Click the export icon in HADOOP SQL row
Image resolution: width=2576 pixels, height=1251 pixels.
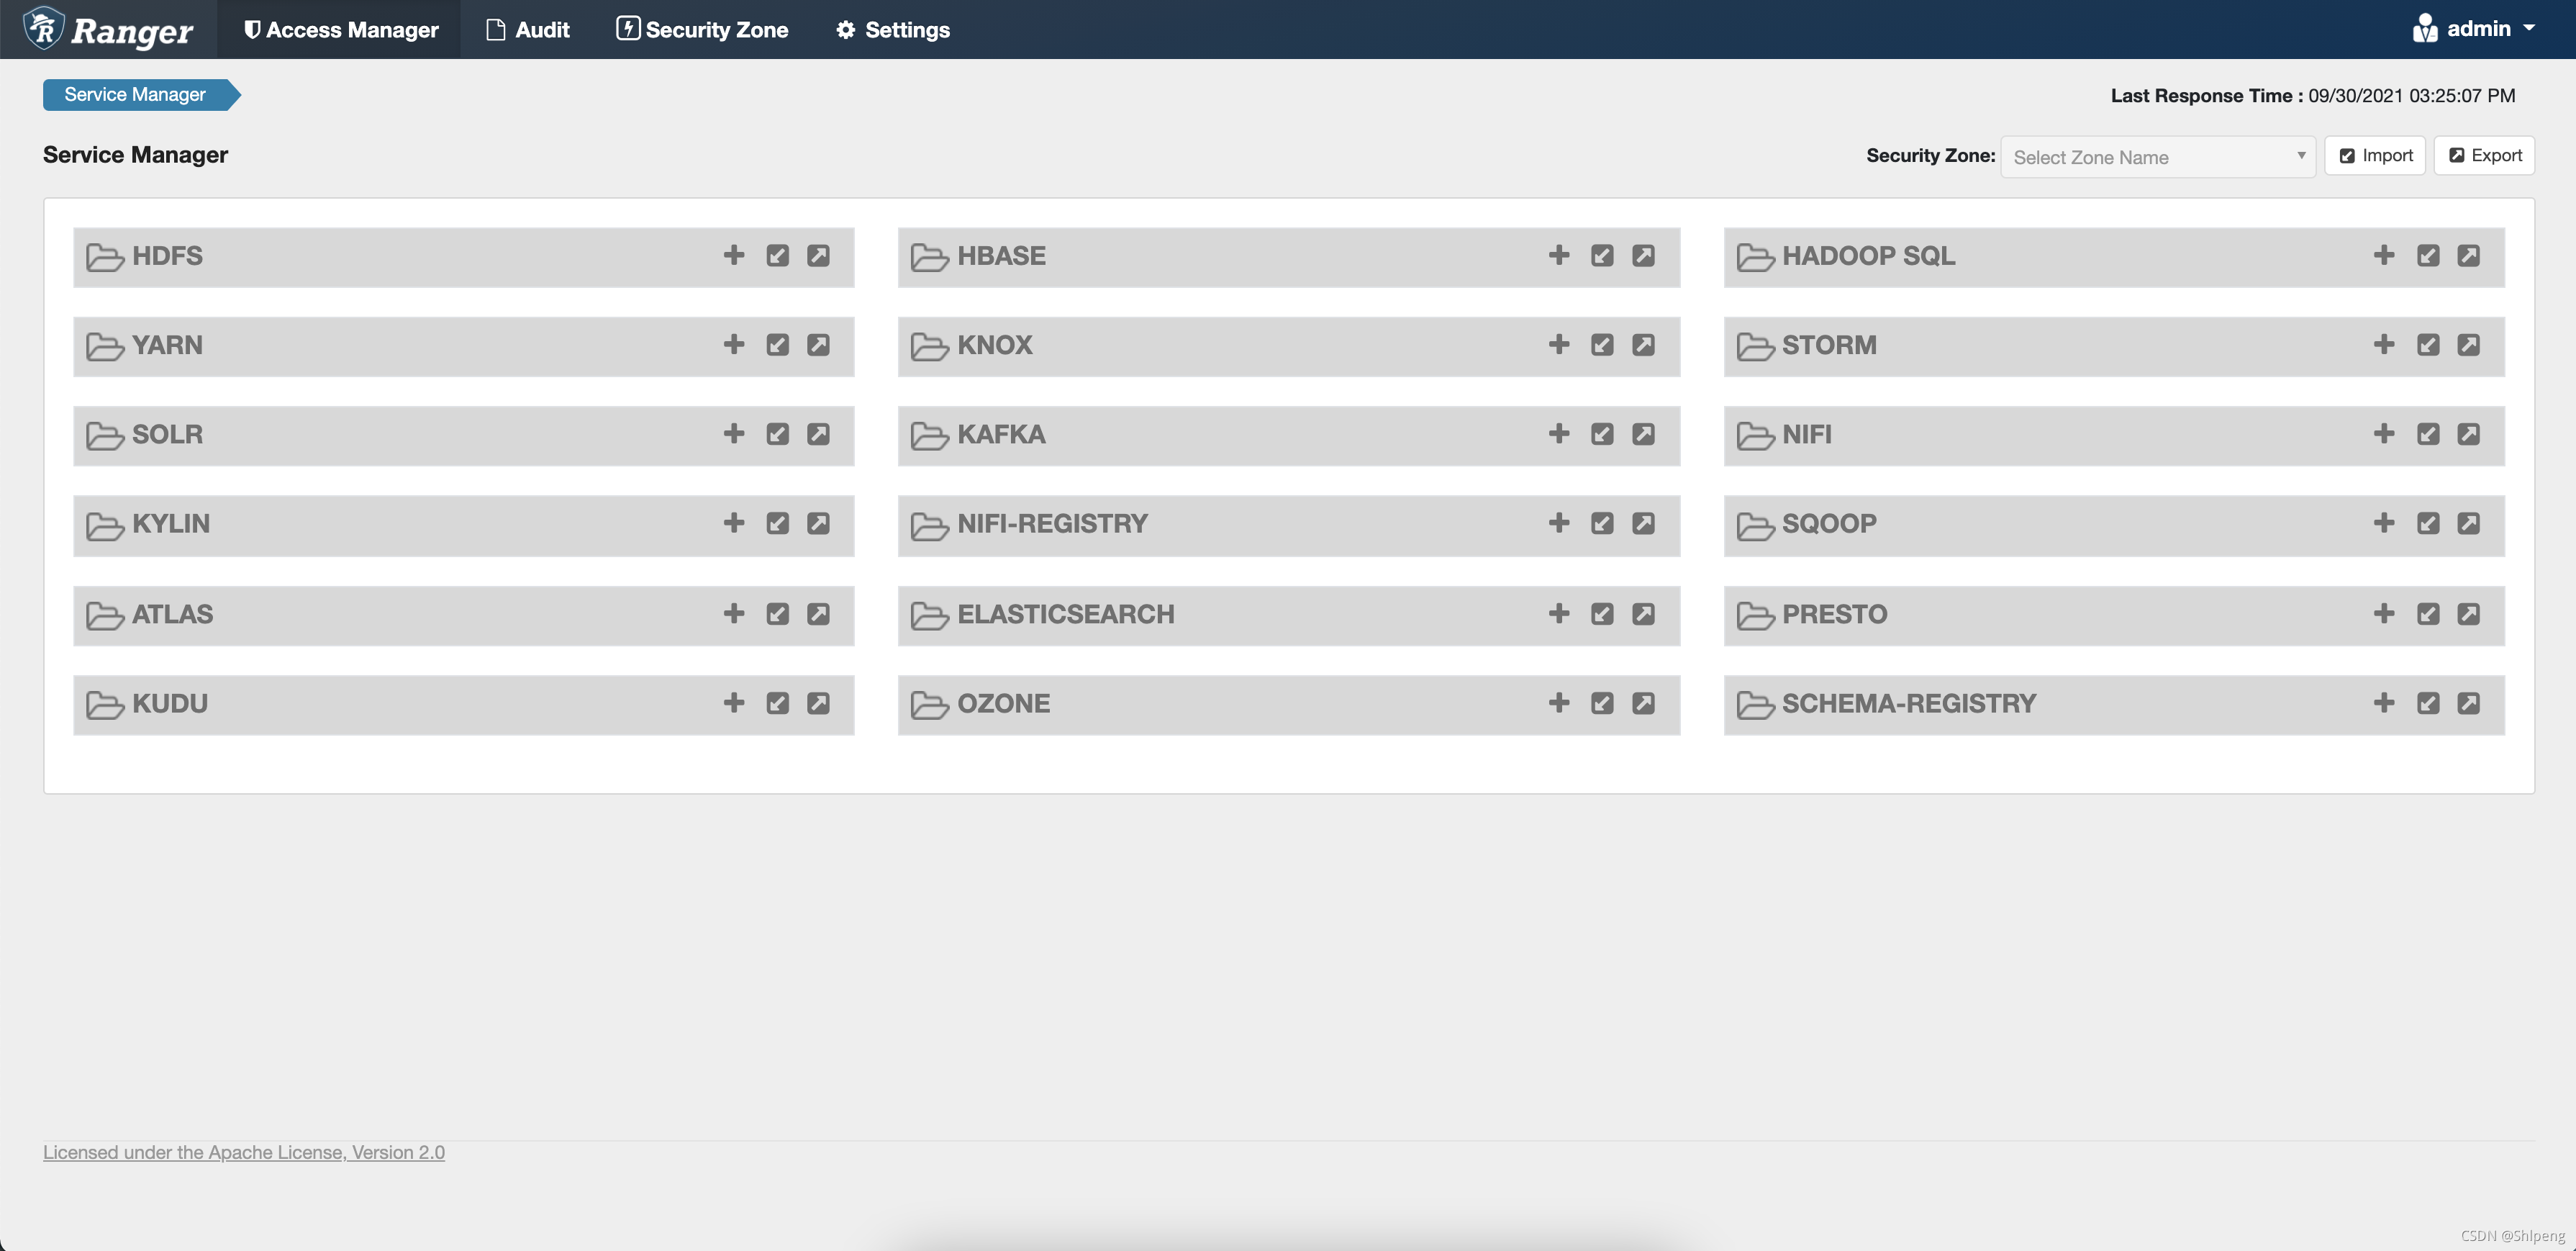click(2468, 256)
